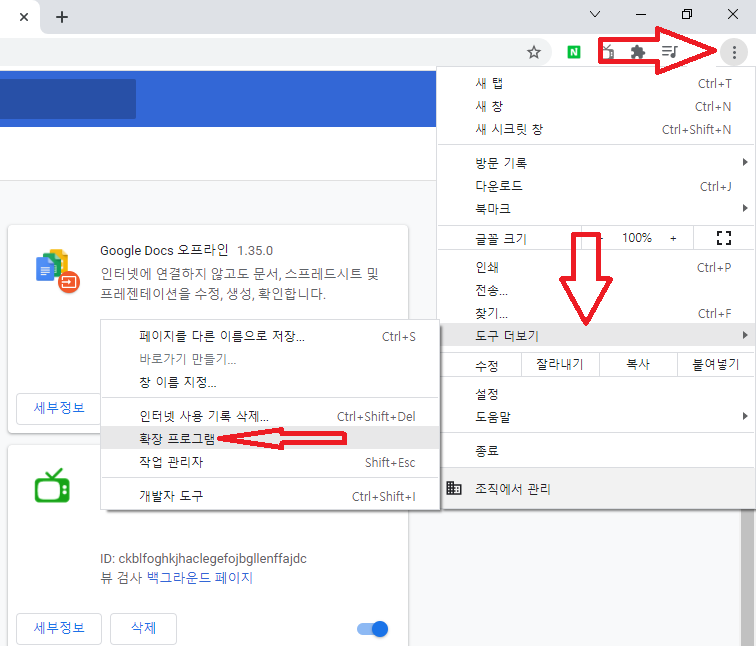The height and width of the screenshot is (646, 756).
Task: Click the green TV extension icon
Action: point(52,486)
